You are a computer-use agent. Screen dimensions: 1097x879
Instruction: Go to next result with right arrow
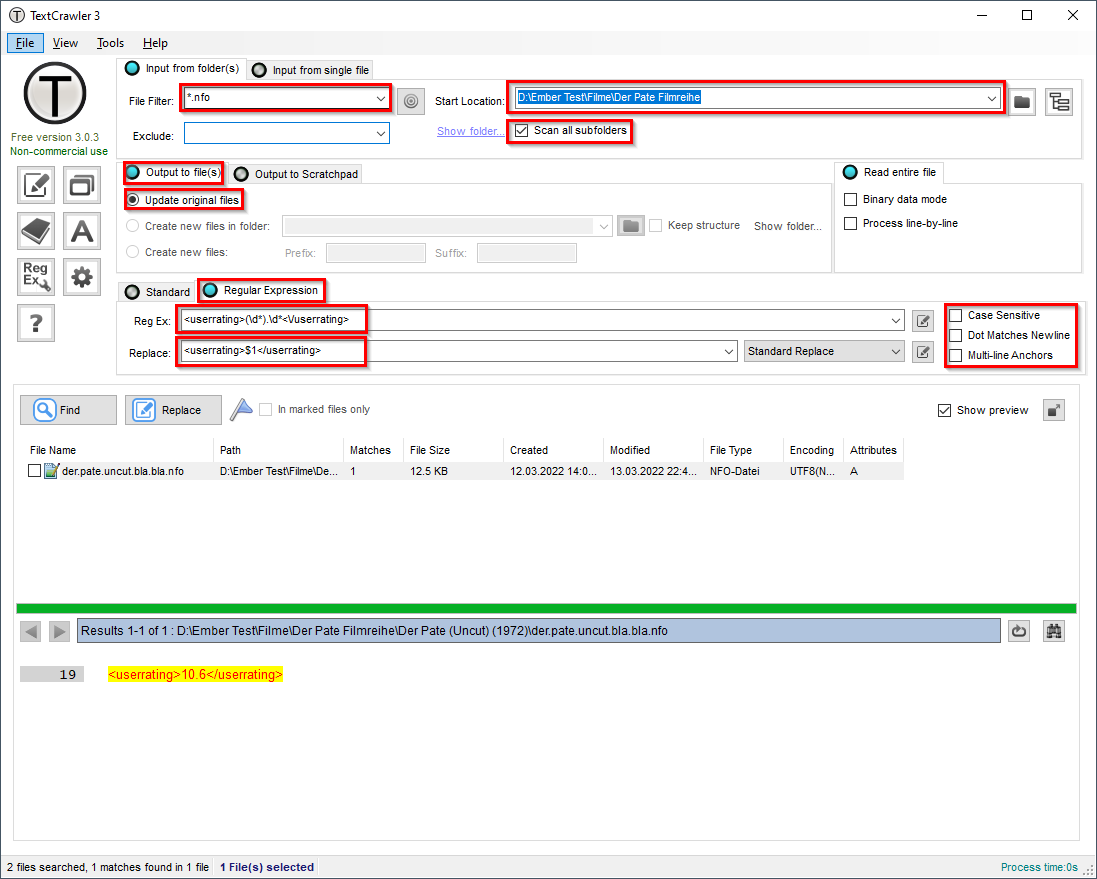59,631
